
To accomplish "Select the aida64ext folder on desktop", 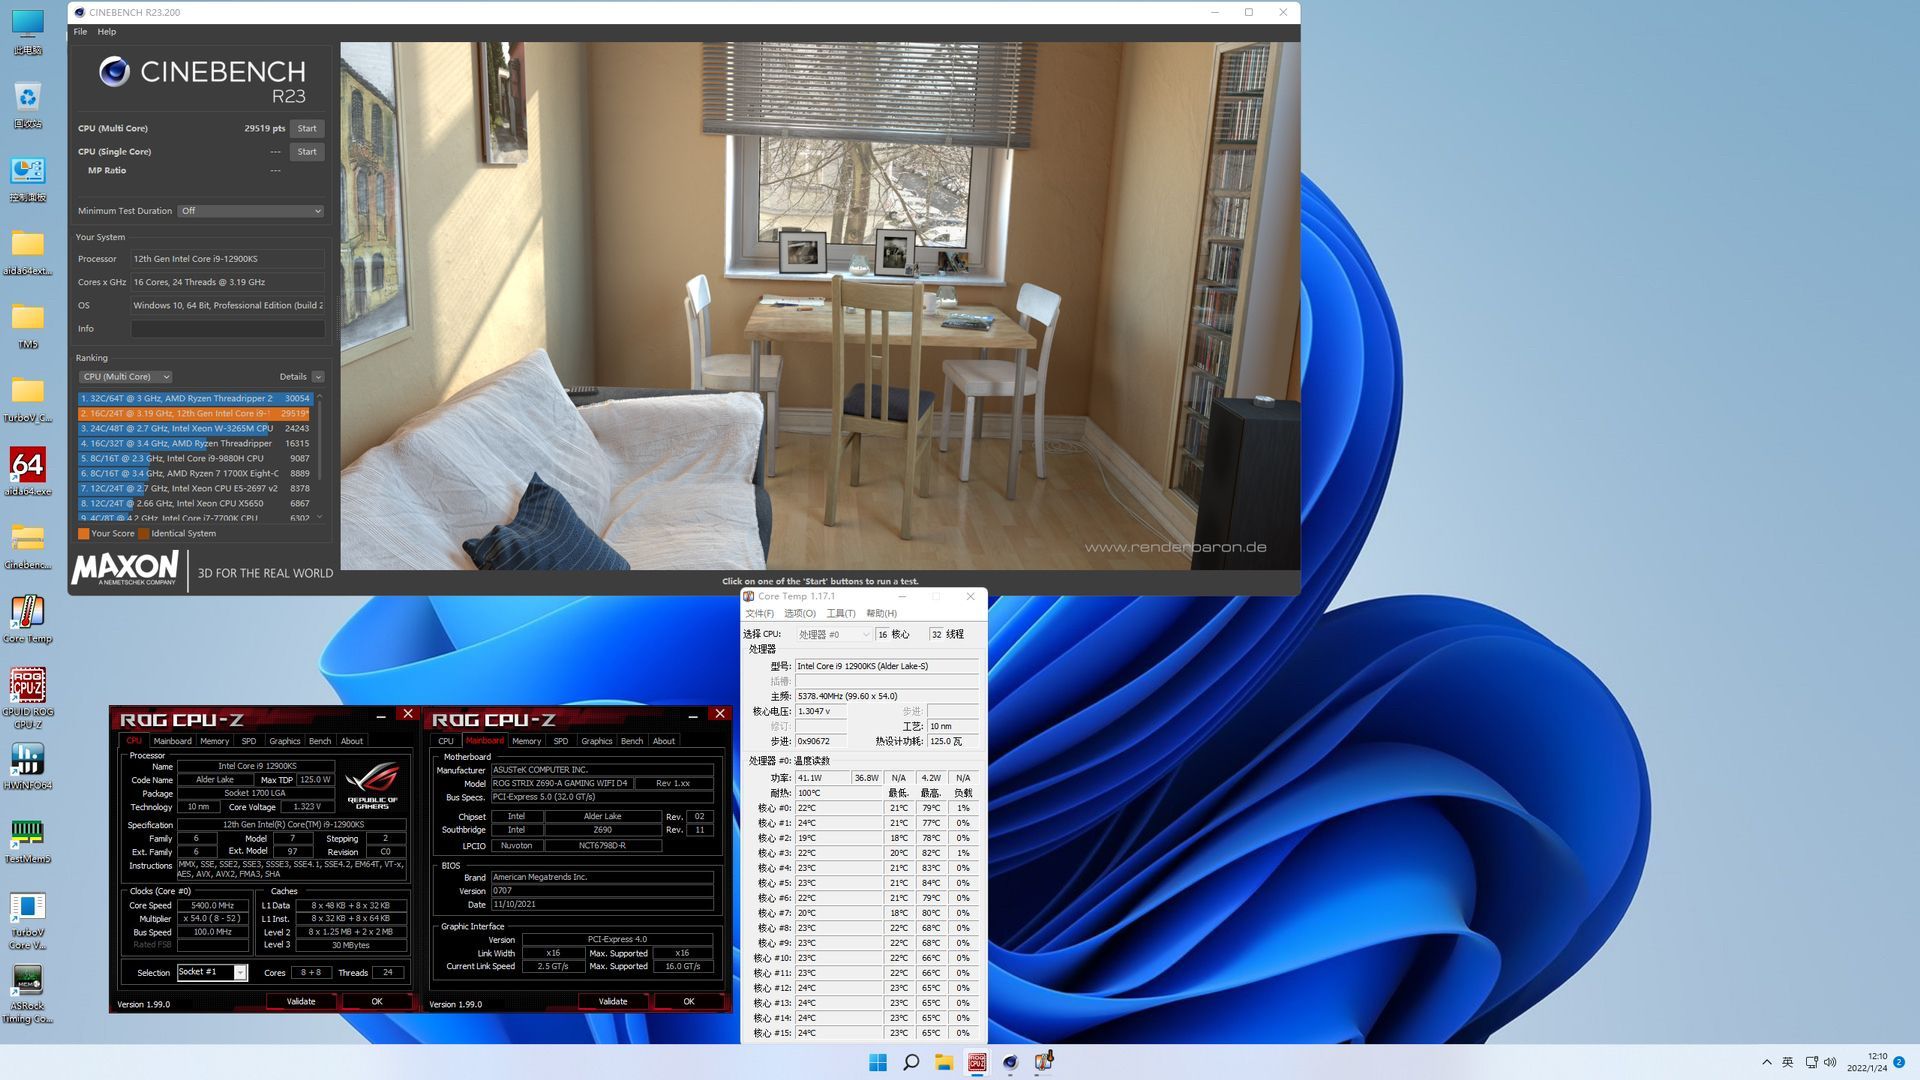I will click(27, 252).
